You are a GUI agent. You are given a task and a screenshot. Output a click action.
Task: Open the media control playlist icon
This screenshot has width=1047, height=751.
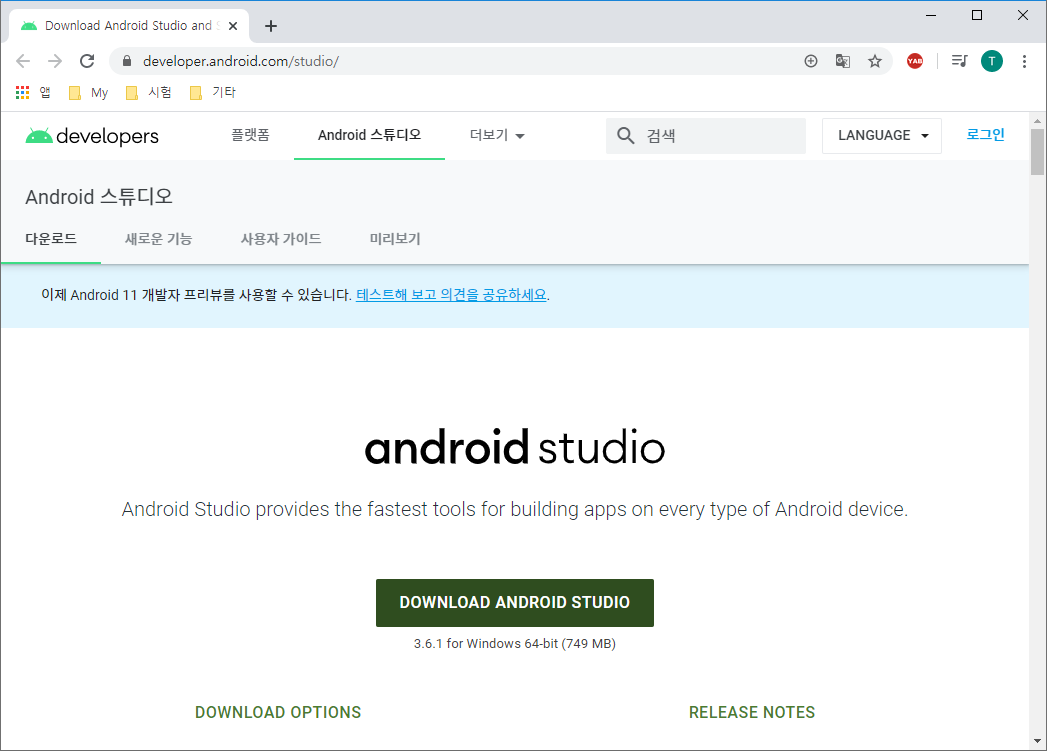pos(960,61)
